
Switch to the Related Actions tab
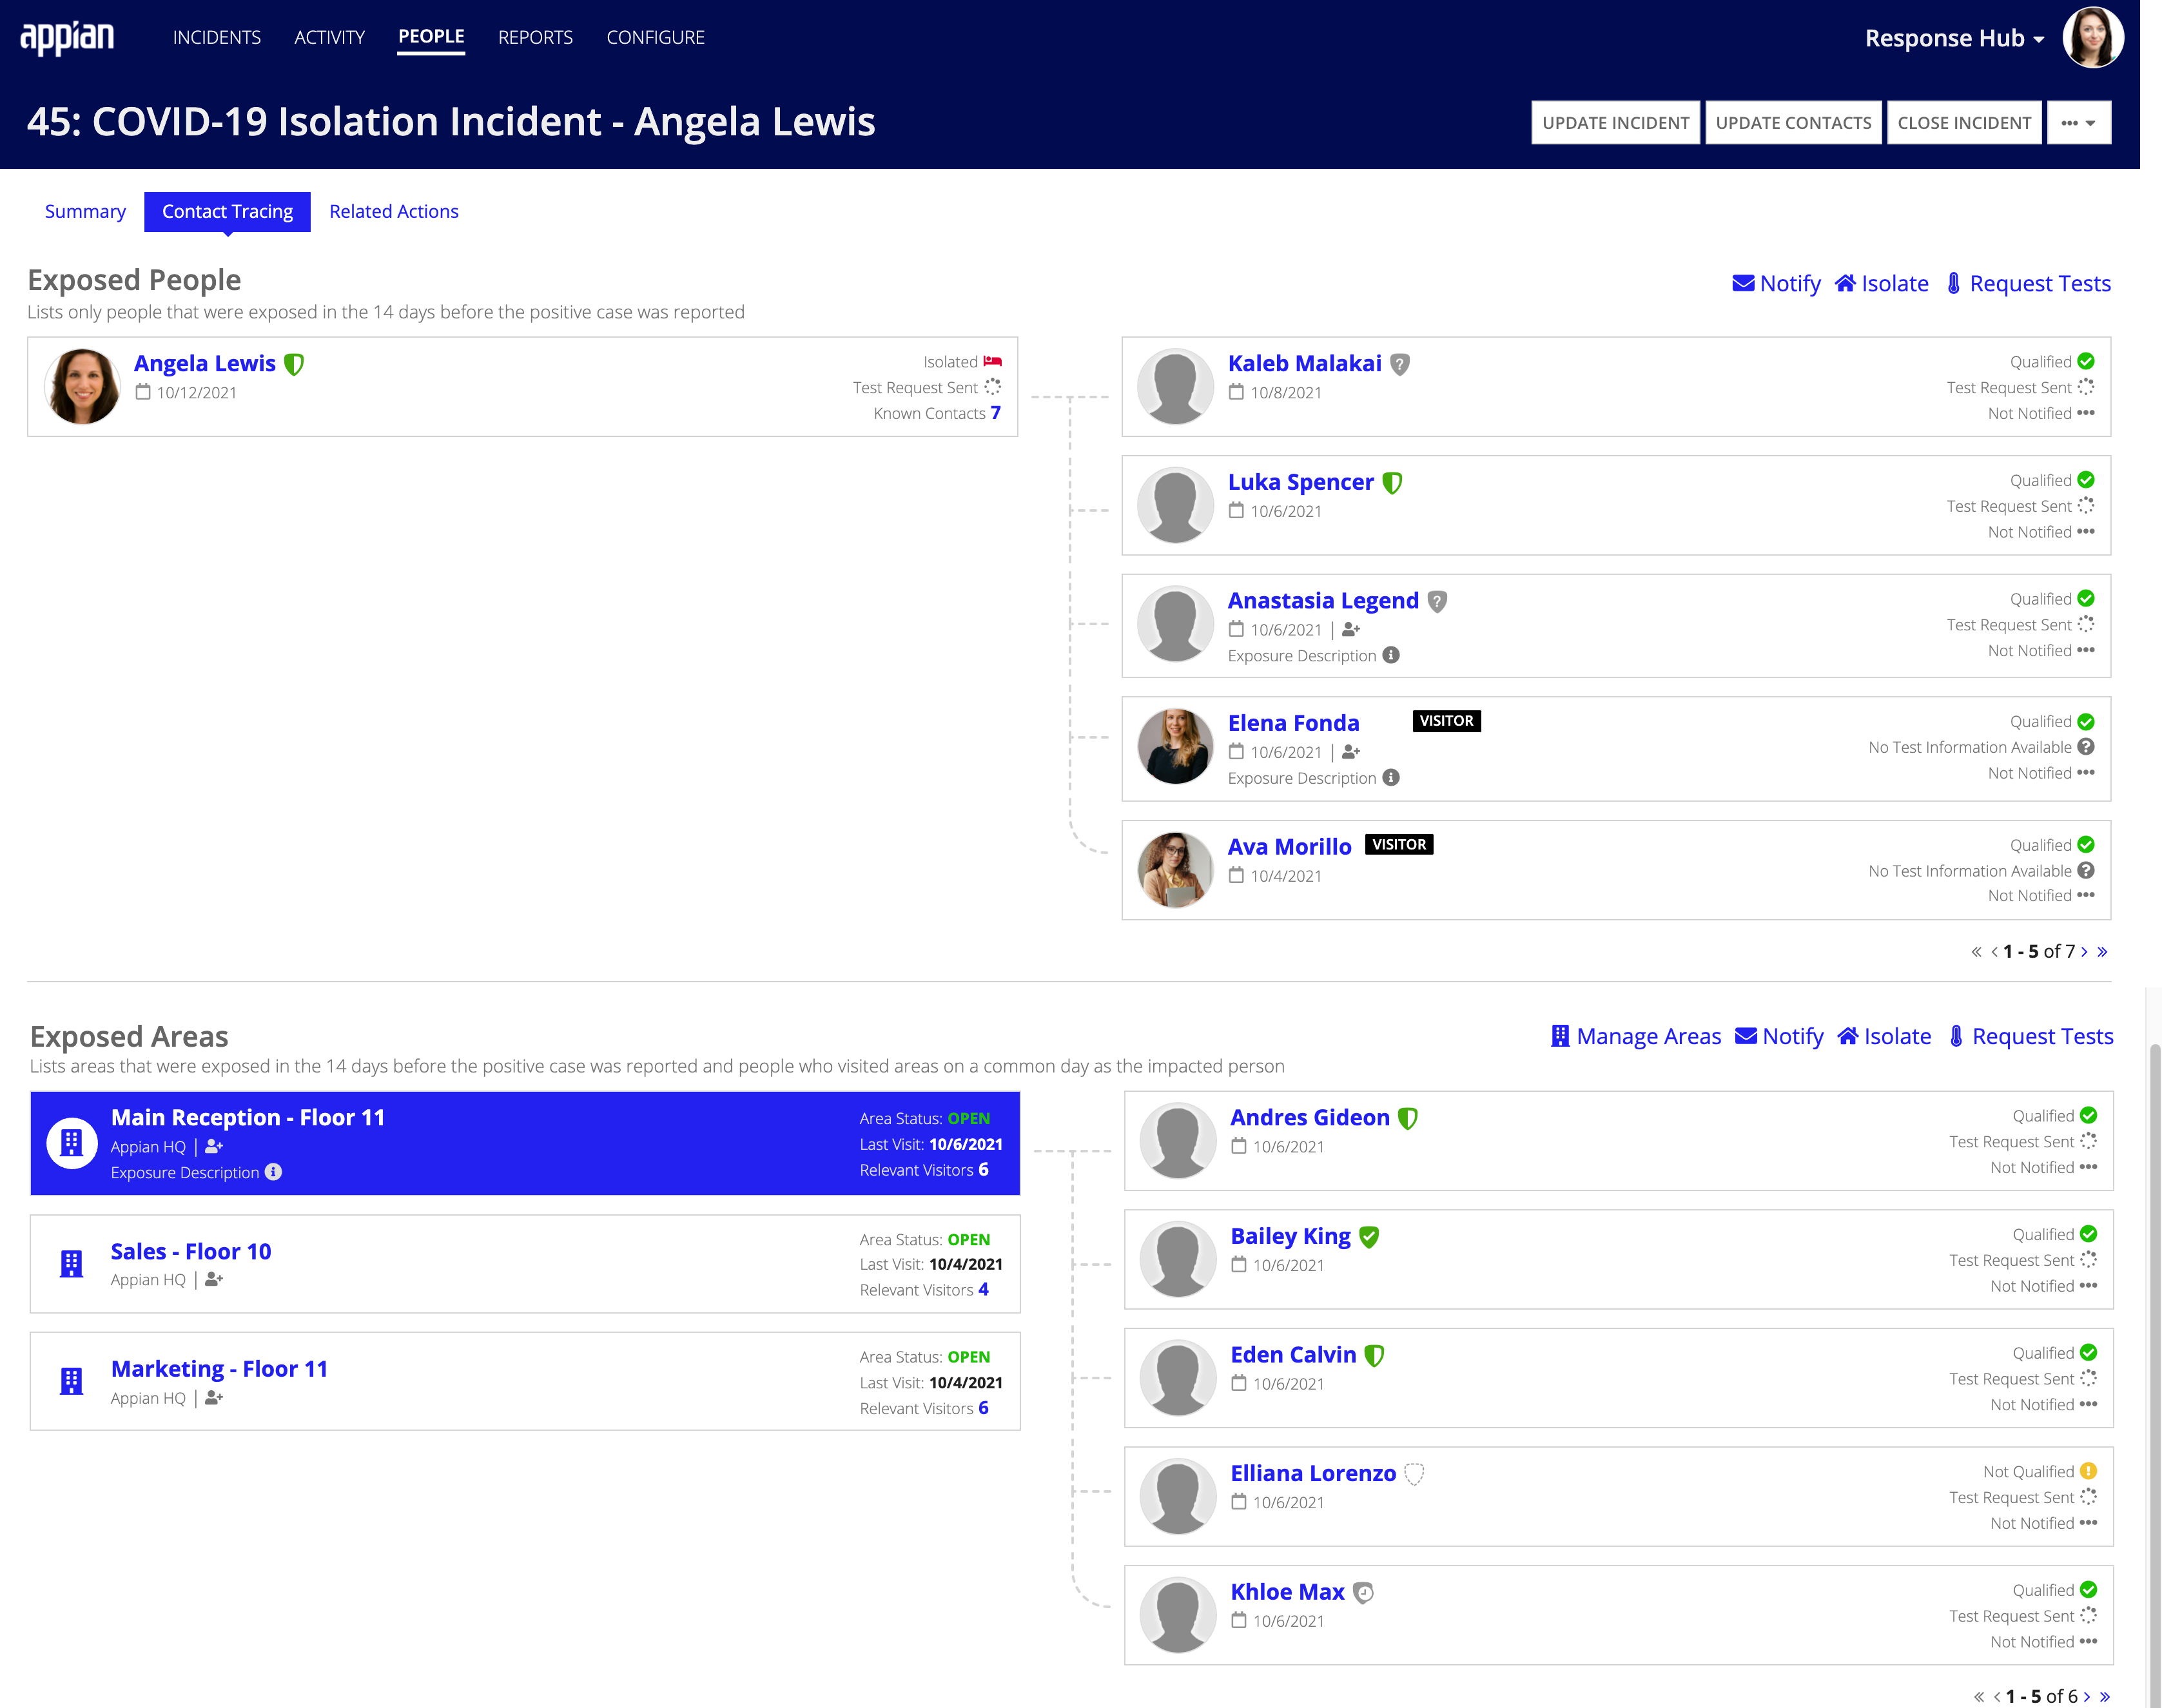[x=393, y=211]
